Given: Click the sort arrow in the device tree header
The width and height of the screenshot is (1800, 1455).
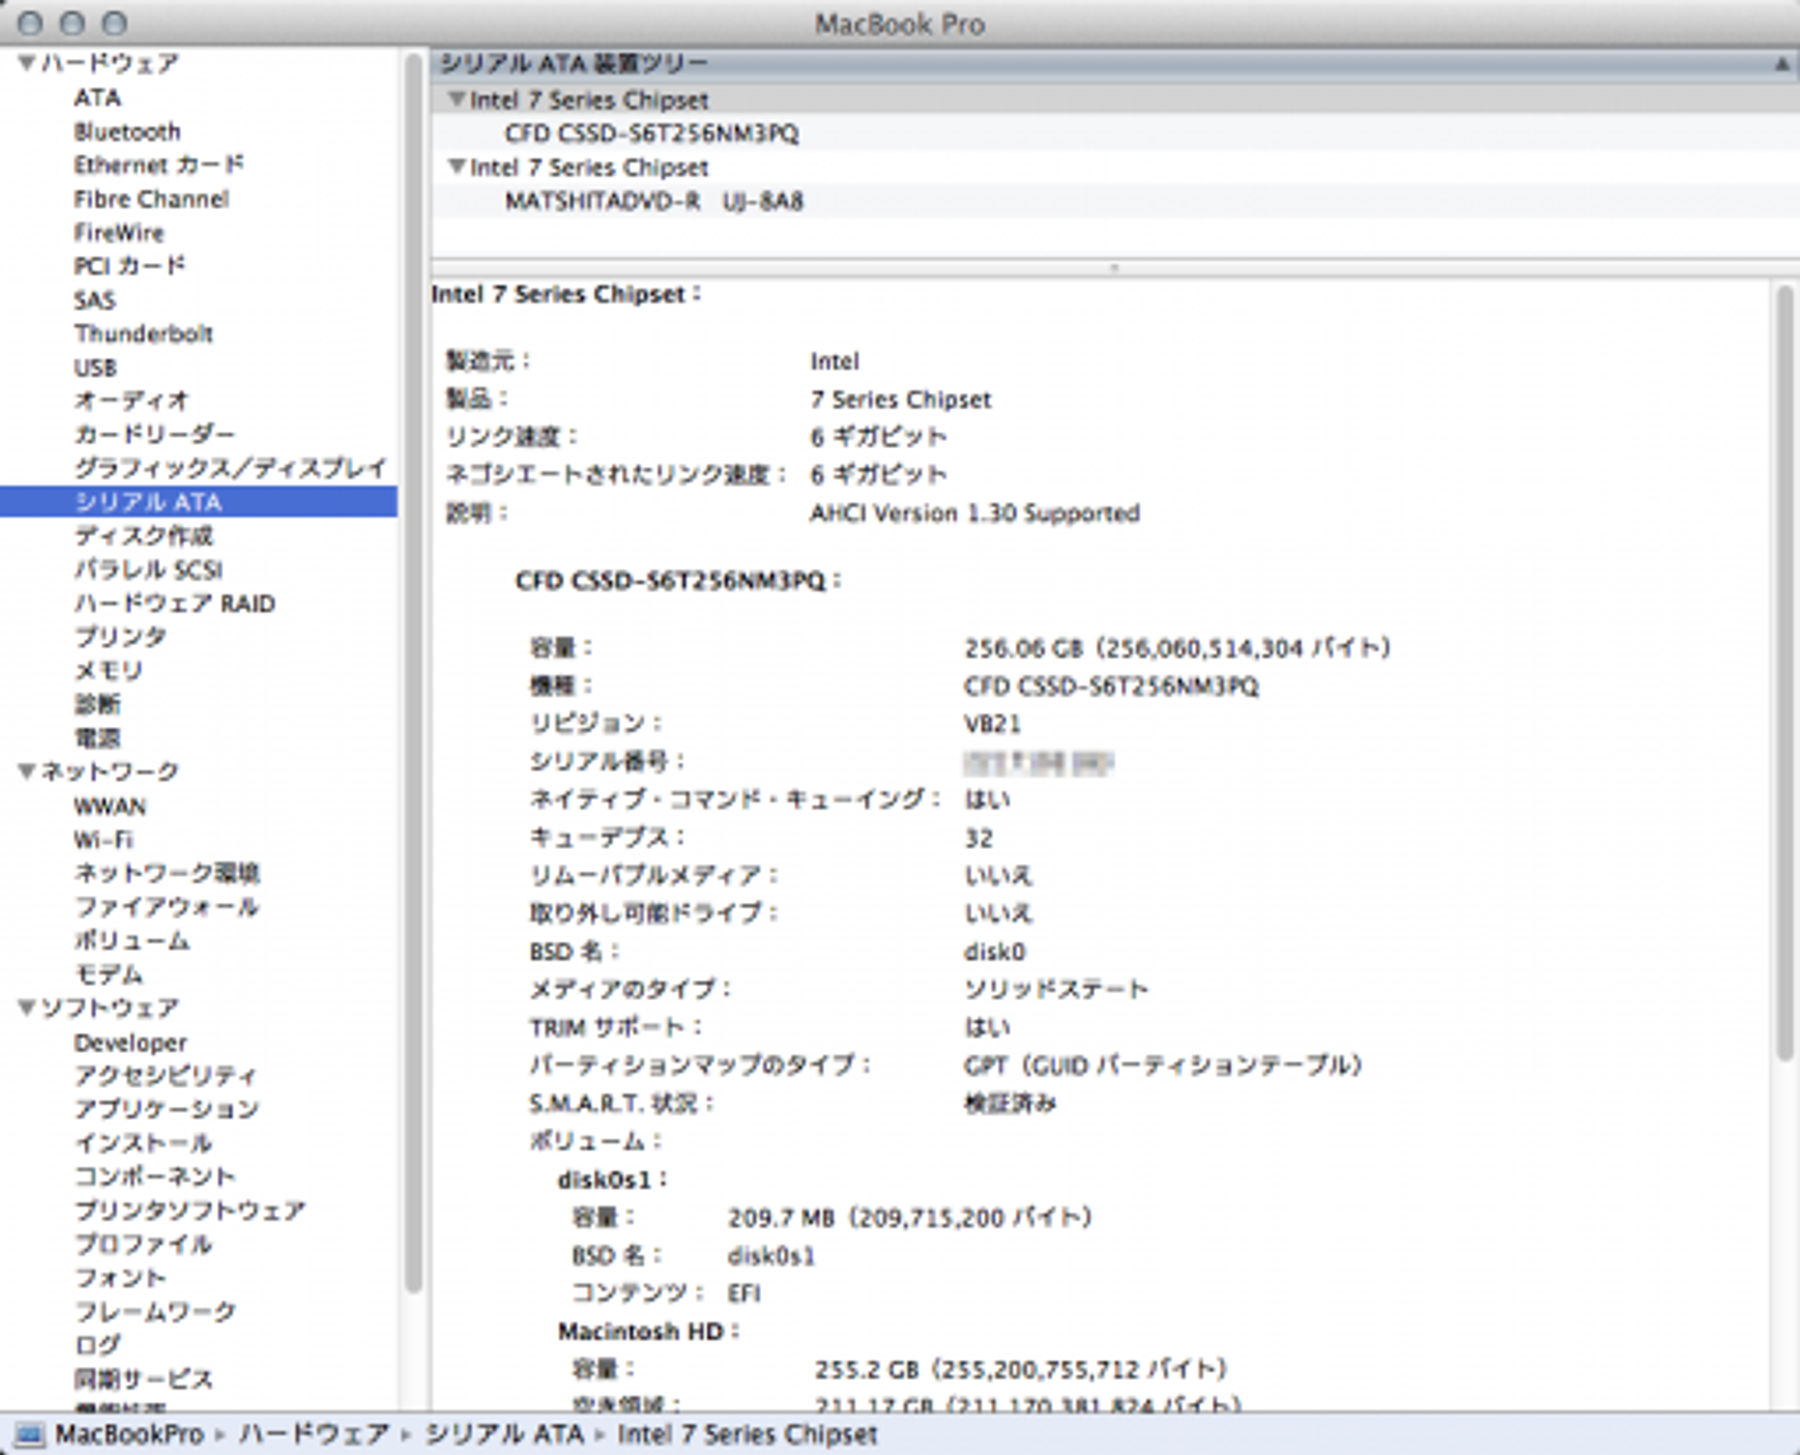Looking at the screenshot, I should pos(1781,64).
